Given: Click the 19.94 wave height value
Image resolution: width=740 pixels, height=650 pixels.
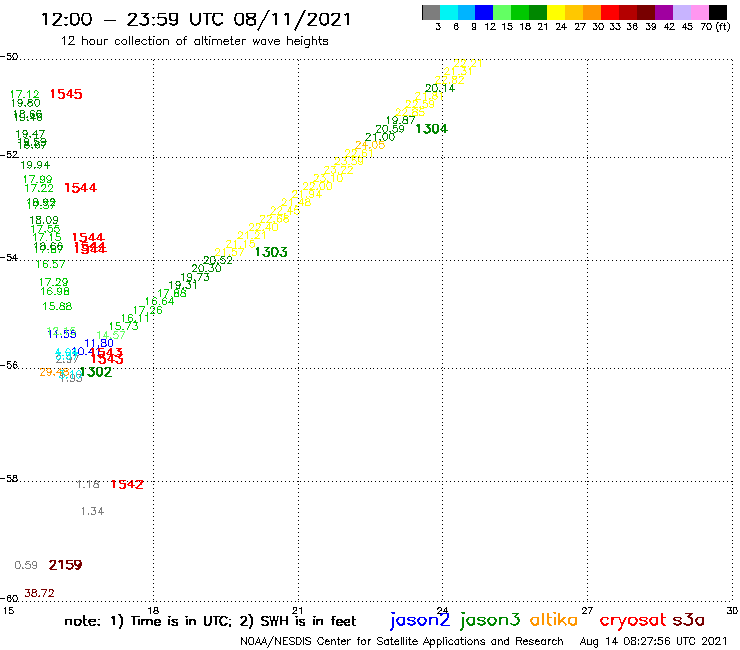Looking at the screenshot, I should click(35, 165).
